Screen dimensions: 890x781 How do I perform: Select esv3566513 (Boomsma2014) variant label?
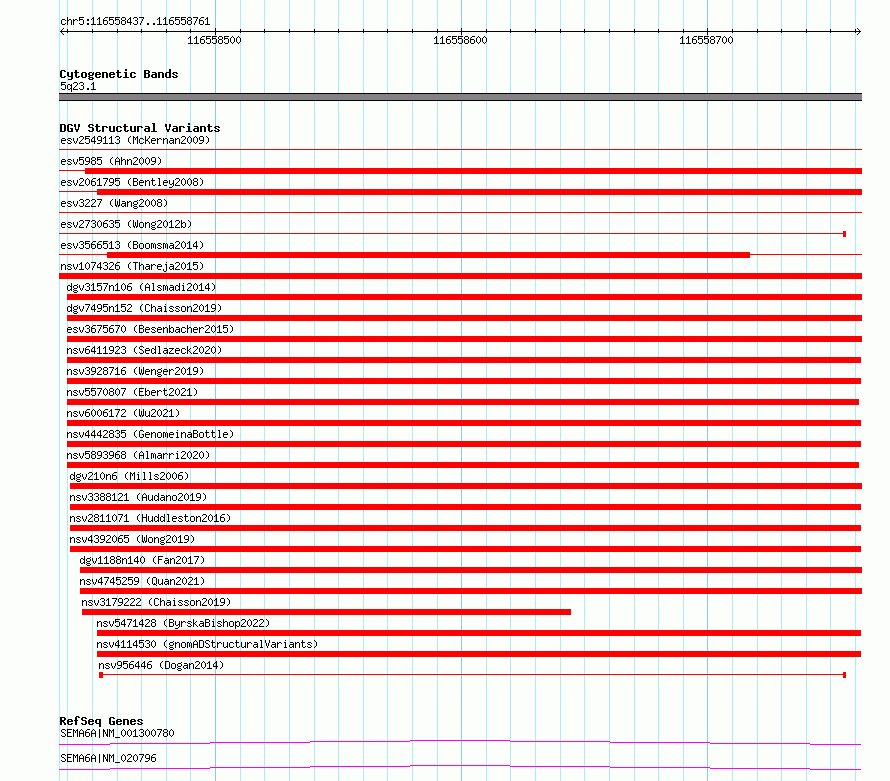click(x=132, y=245)
